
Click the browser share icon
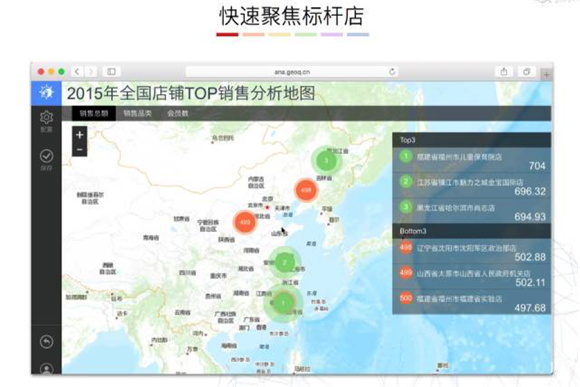click(504, 71)
